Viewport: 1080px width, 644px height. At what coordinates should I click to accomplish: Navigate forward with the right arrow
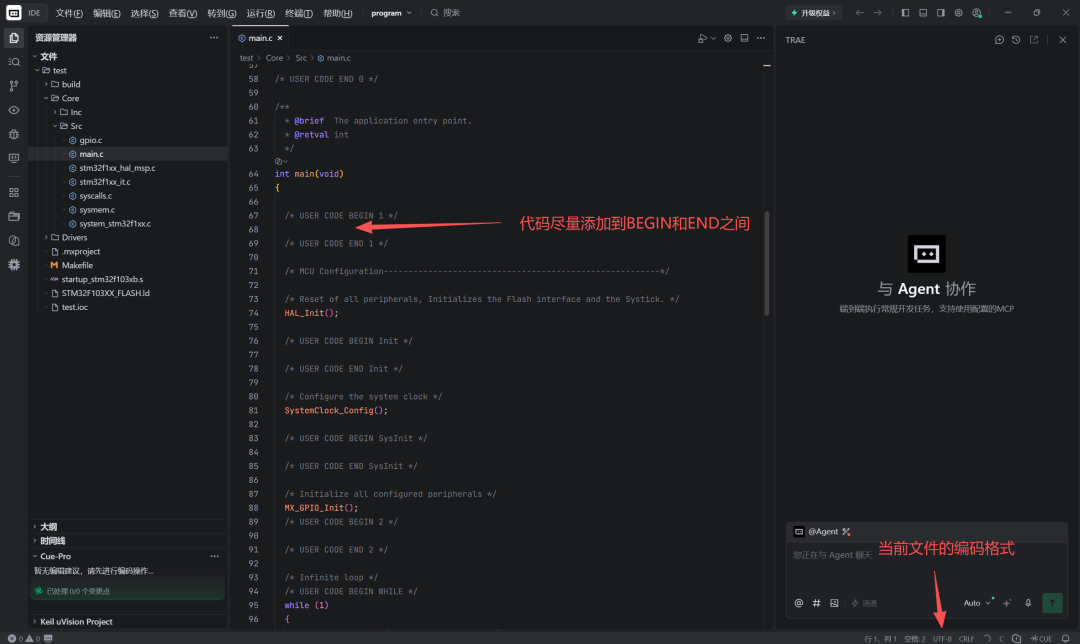(878, 13)
